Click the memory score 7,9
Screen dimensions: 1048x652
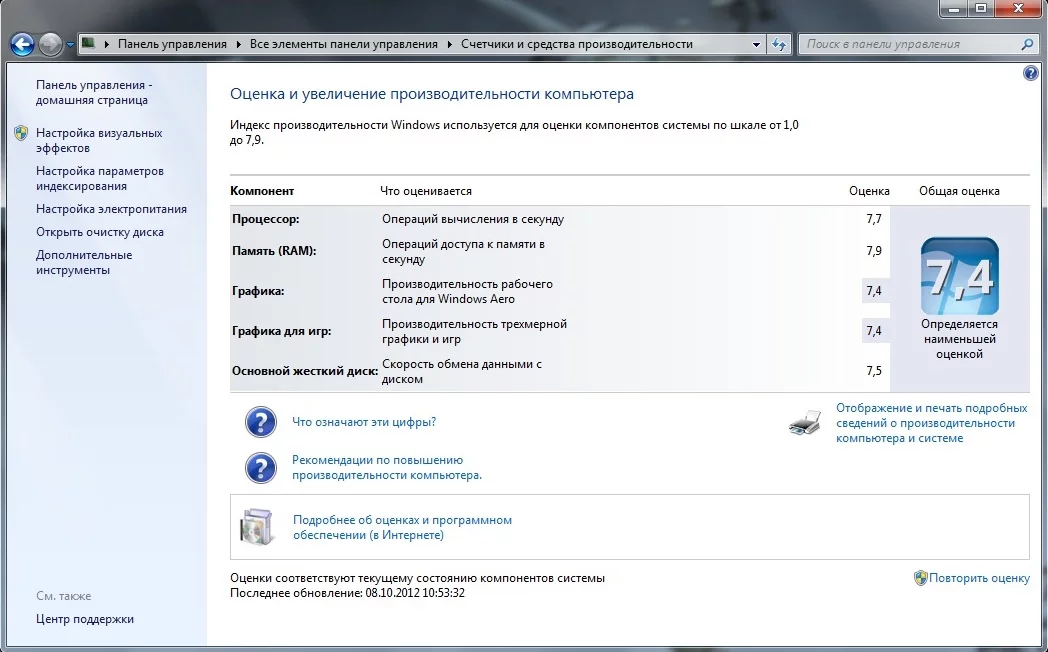tap(874, 251)
